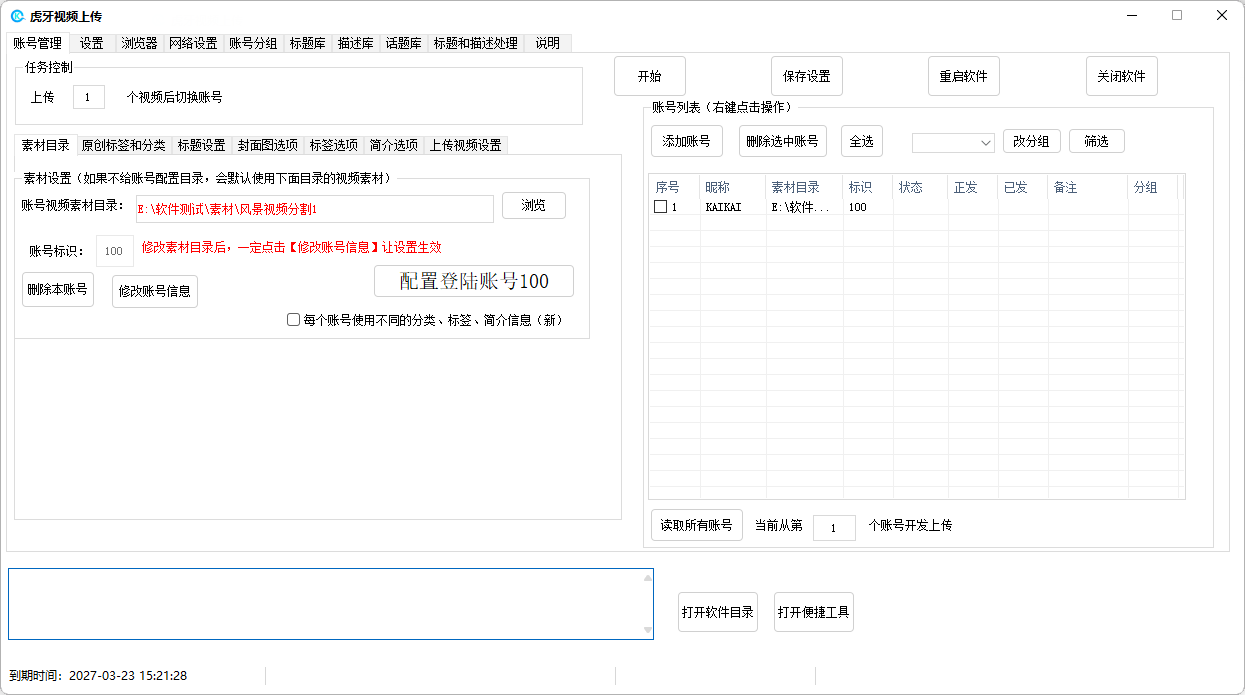Select the 标题设置 sub-tab
The image size is (1245, 695).
pos(201,145)
